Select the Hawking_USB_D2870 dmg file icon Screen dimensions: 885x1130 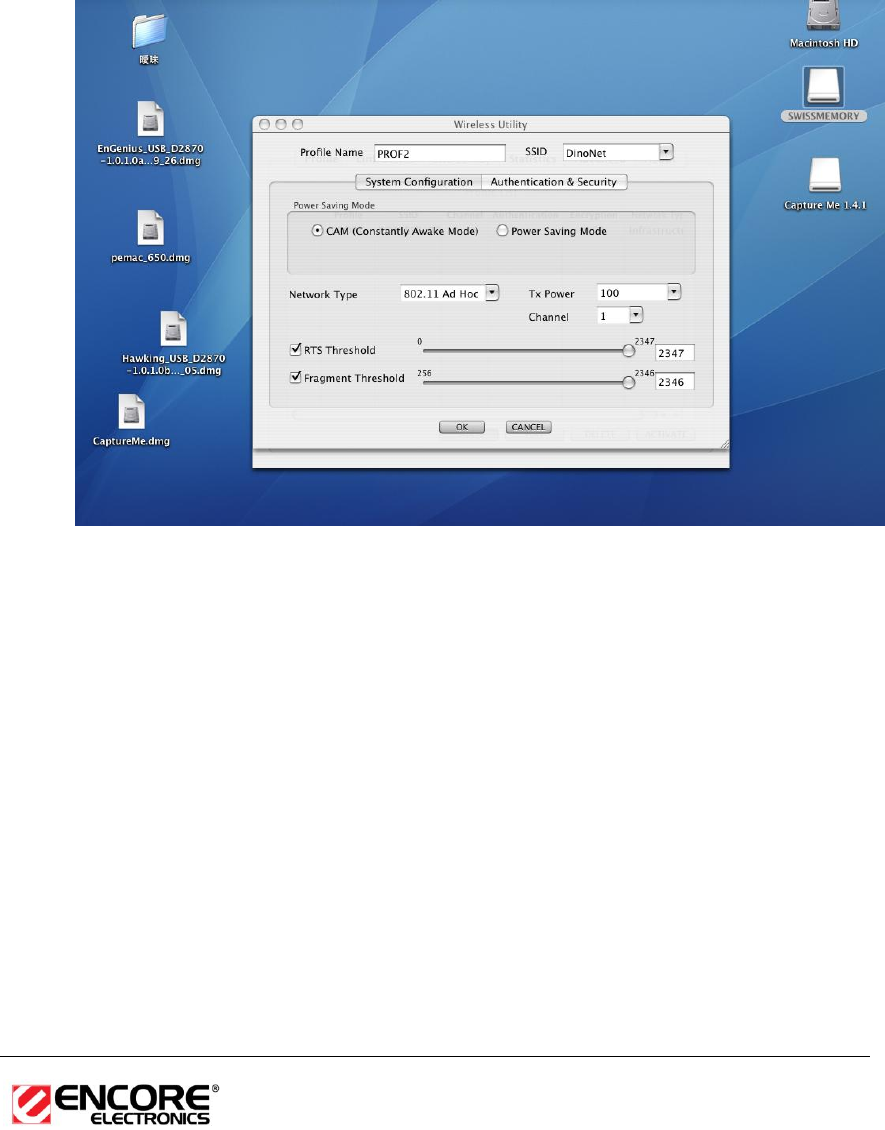[173, 329]
